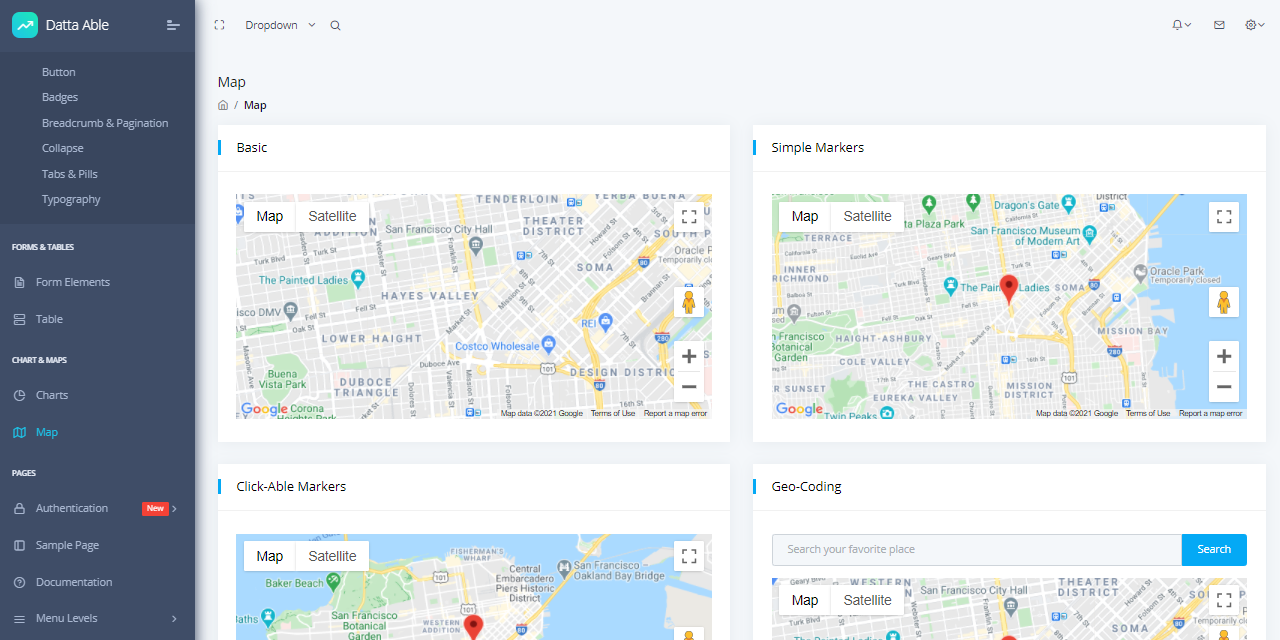The image size is (1280, 640).
Task: Click the Datta Able logo icon
Action: click(25, 25)
